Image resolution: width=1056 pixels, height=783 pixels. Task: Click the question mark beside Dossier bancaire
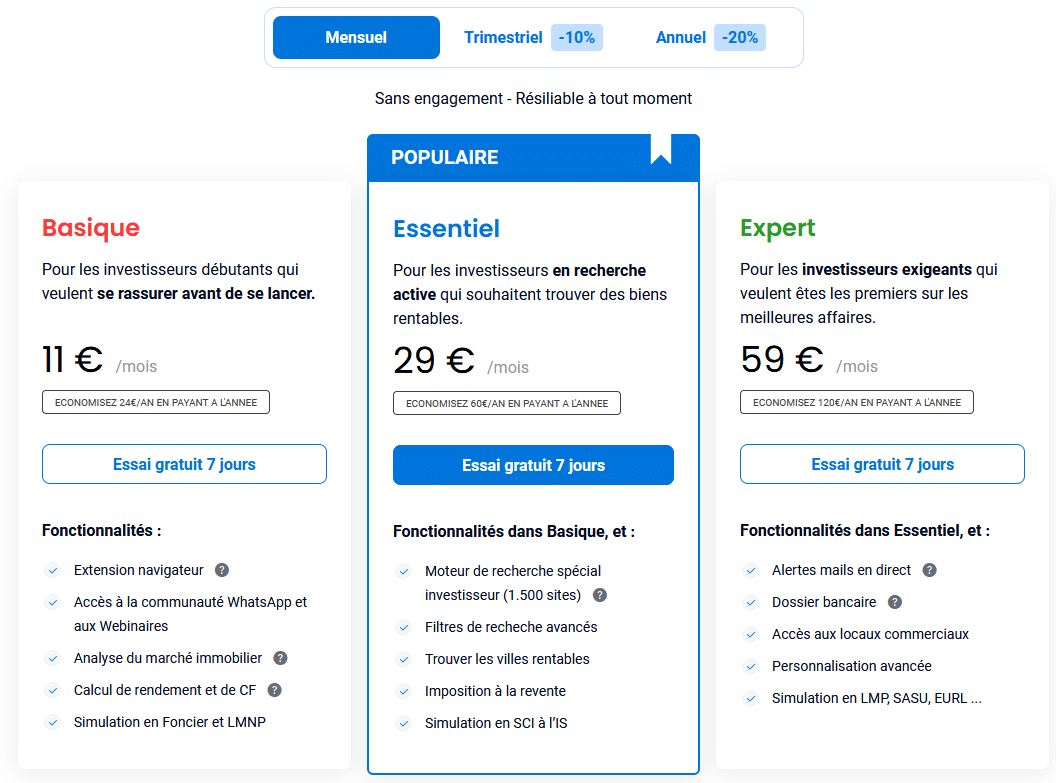[x=893, y=602]
